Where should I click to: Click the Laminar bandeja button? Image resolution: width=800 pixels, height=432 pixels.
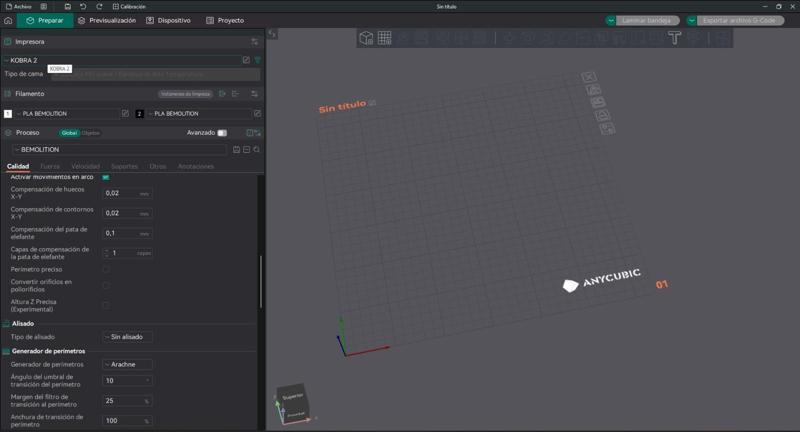648,20
